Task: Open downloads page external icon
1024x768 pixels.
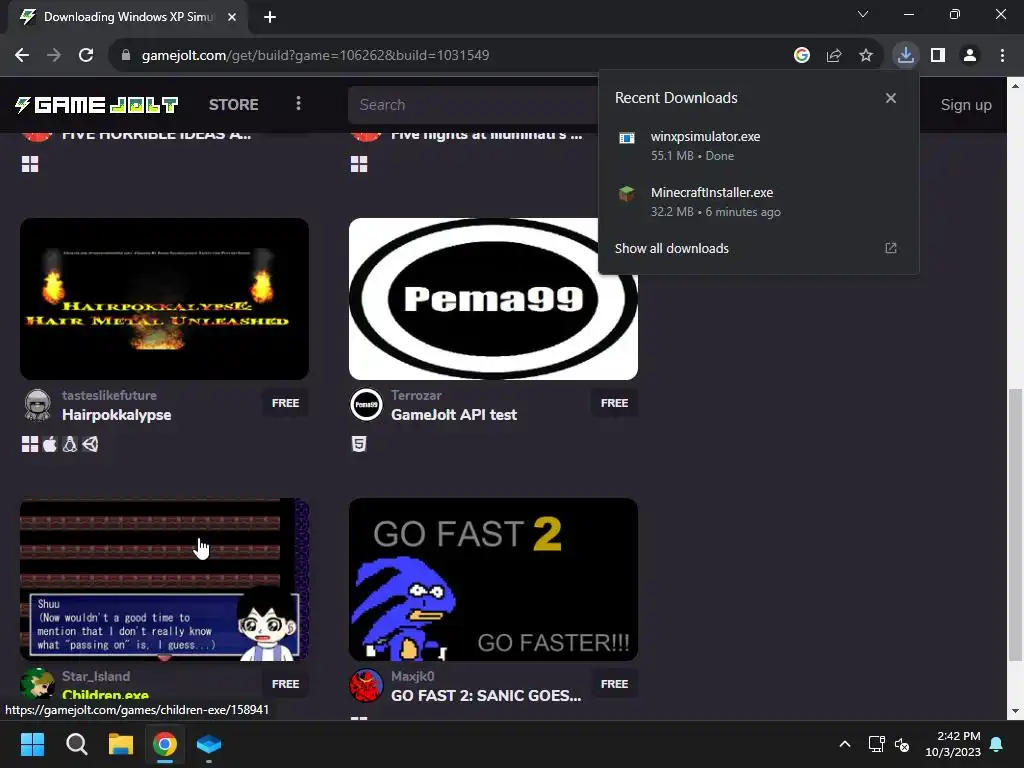Action: [x=891, y=248]
